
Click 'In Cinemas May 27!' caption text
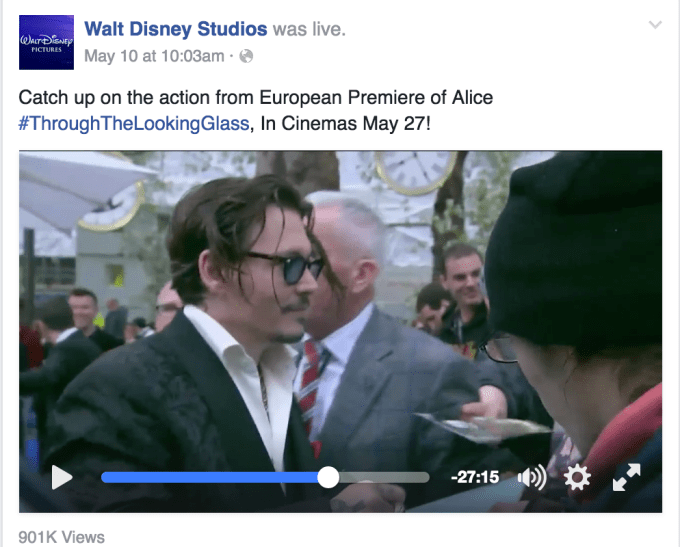[346, 124]
